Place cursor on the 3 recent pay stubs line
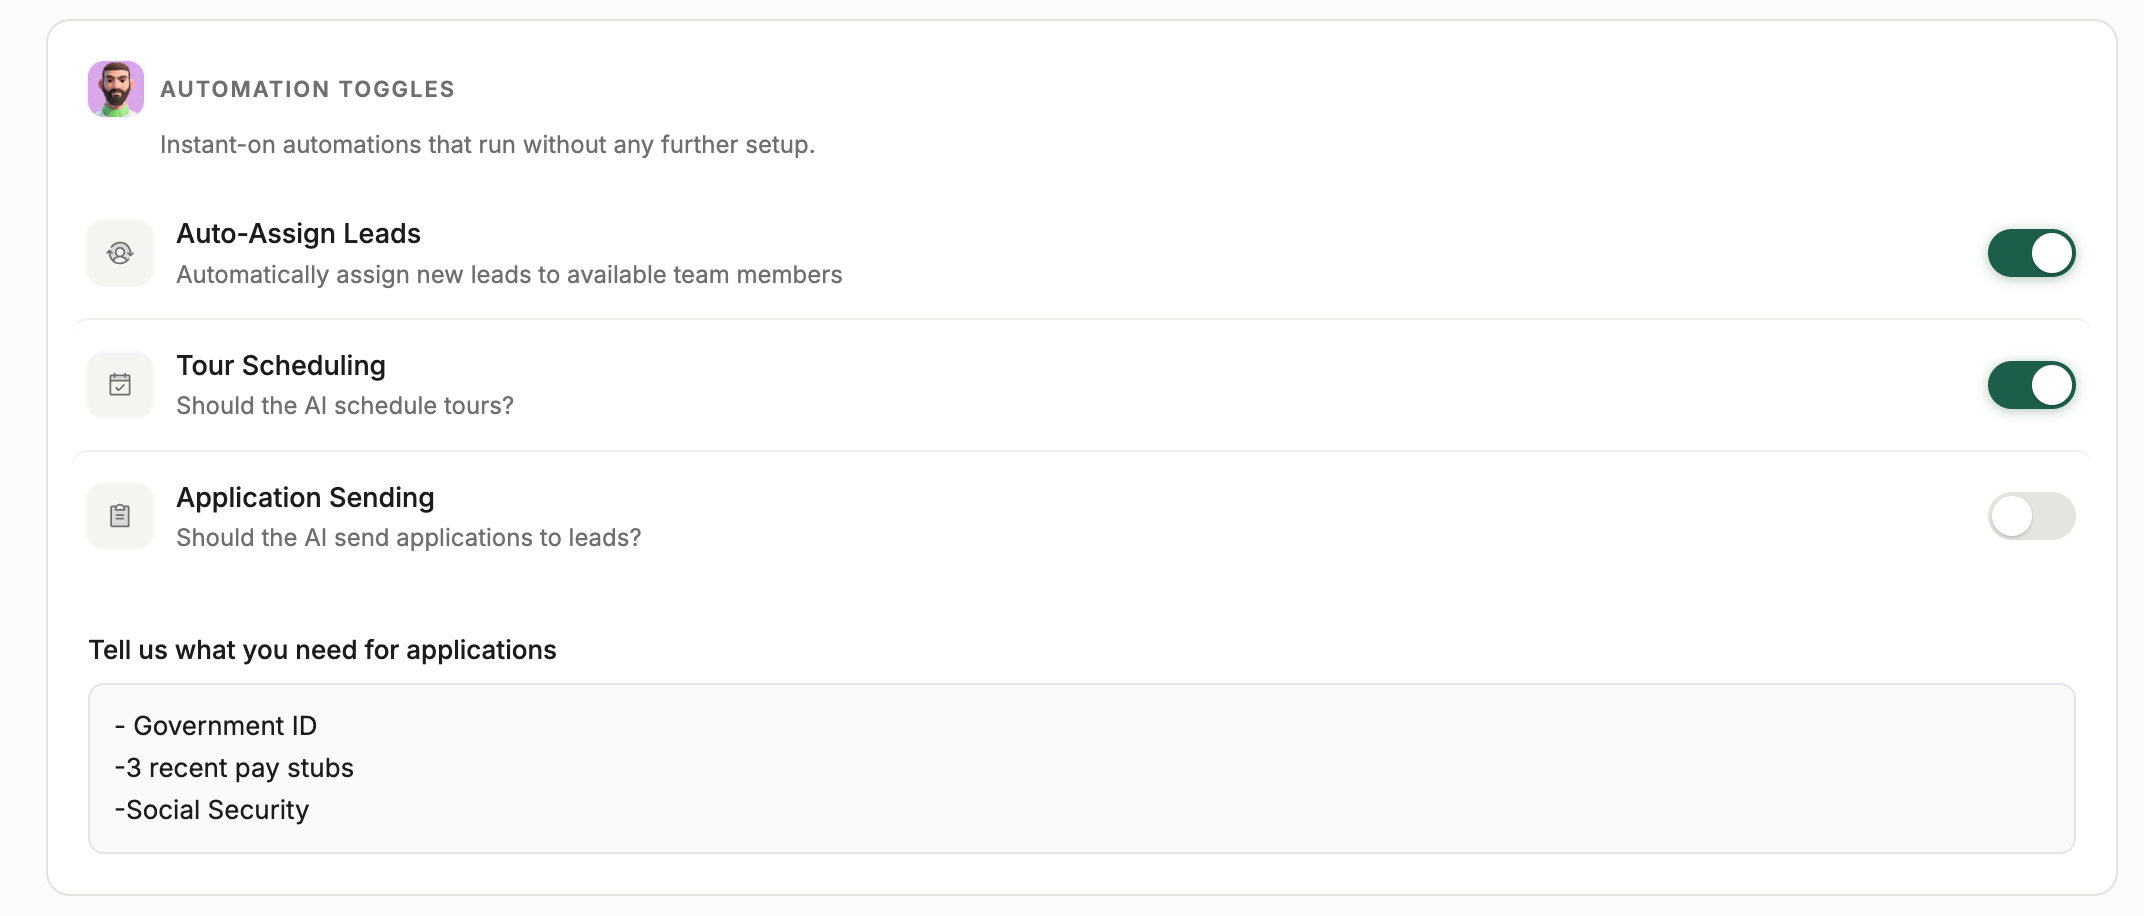This screenshot has height=916, width=2144. 234,768
